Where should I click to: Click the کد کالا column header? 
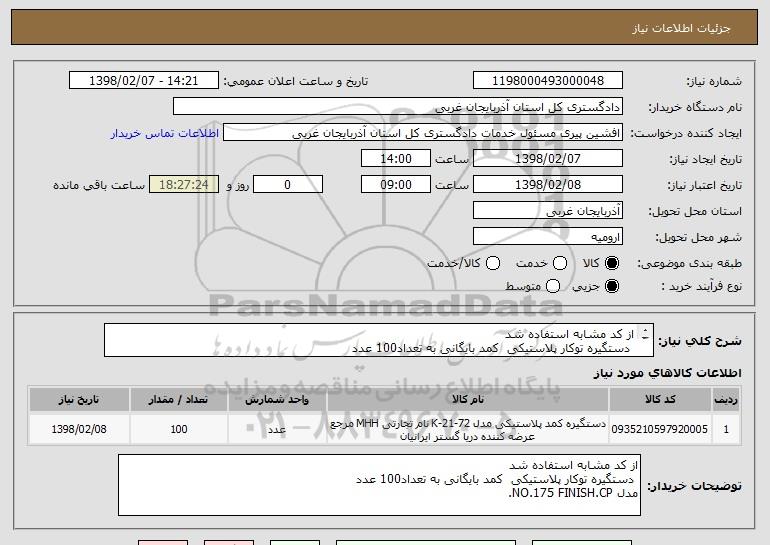click(660, 400)
